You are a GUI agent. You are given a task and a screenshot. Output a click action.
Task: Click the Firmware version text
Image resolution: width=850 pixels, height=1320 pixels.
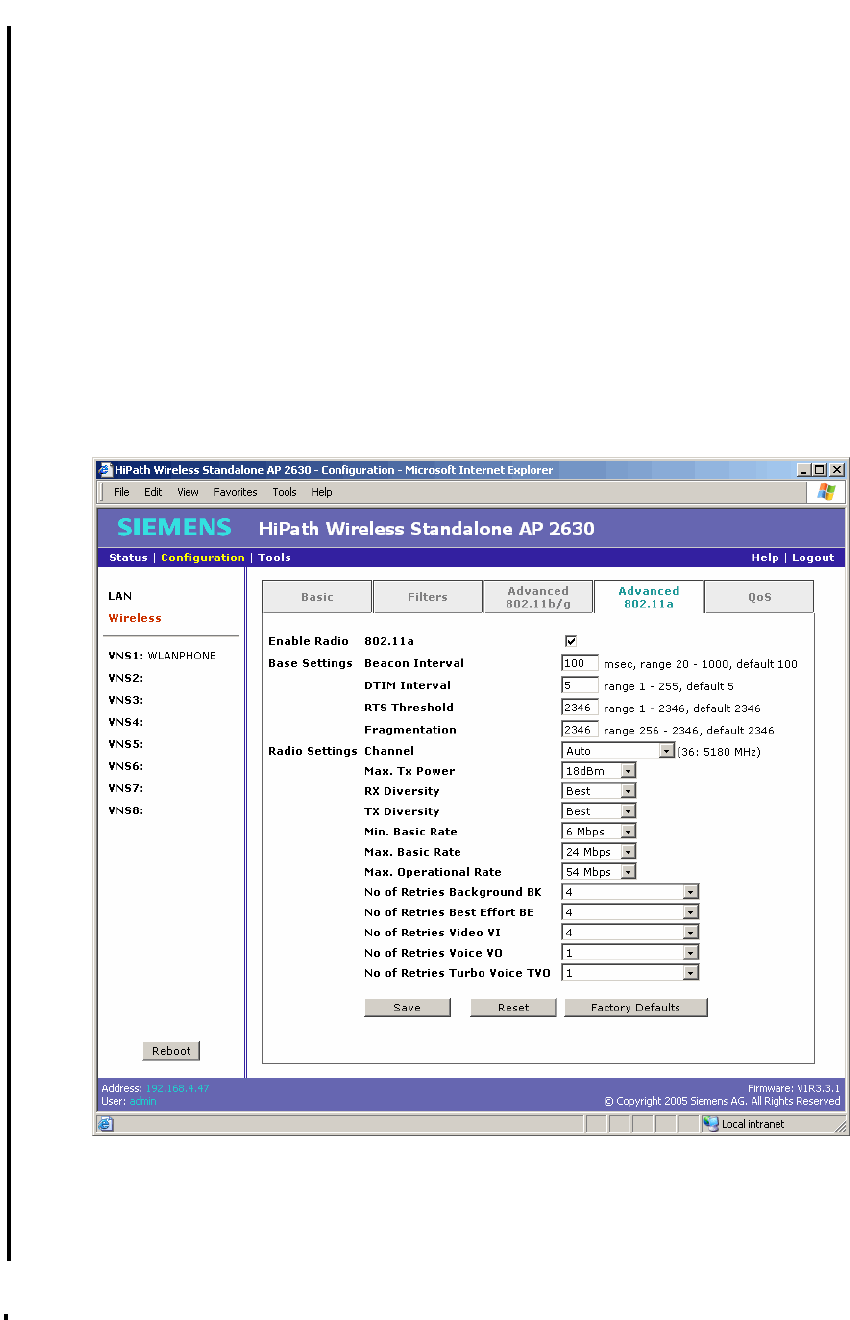(x=794, y=1088)
